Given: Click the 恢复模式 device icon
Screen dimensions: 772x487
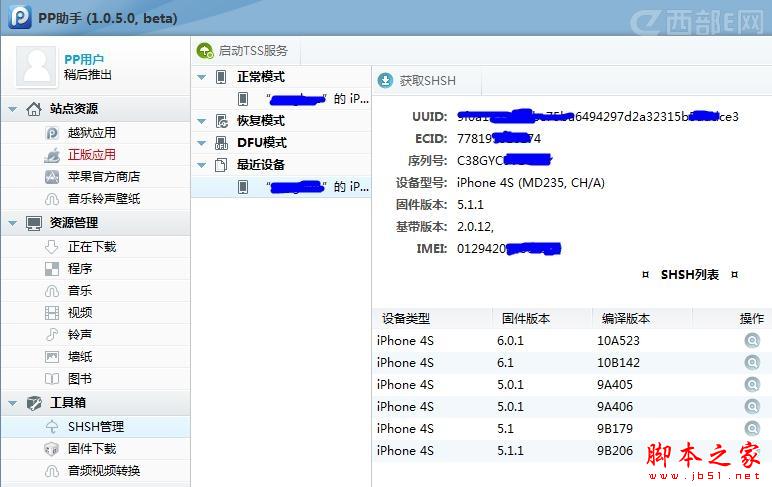Looking at the screenshot, I should click(222, 121).
